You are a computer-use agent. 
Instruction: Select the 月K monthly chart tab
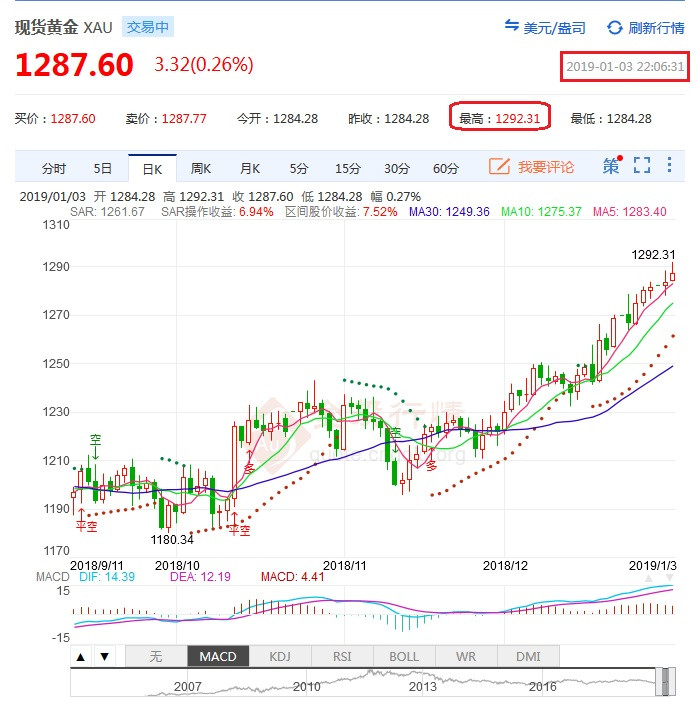(249, 168)
